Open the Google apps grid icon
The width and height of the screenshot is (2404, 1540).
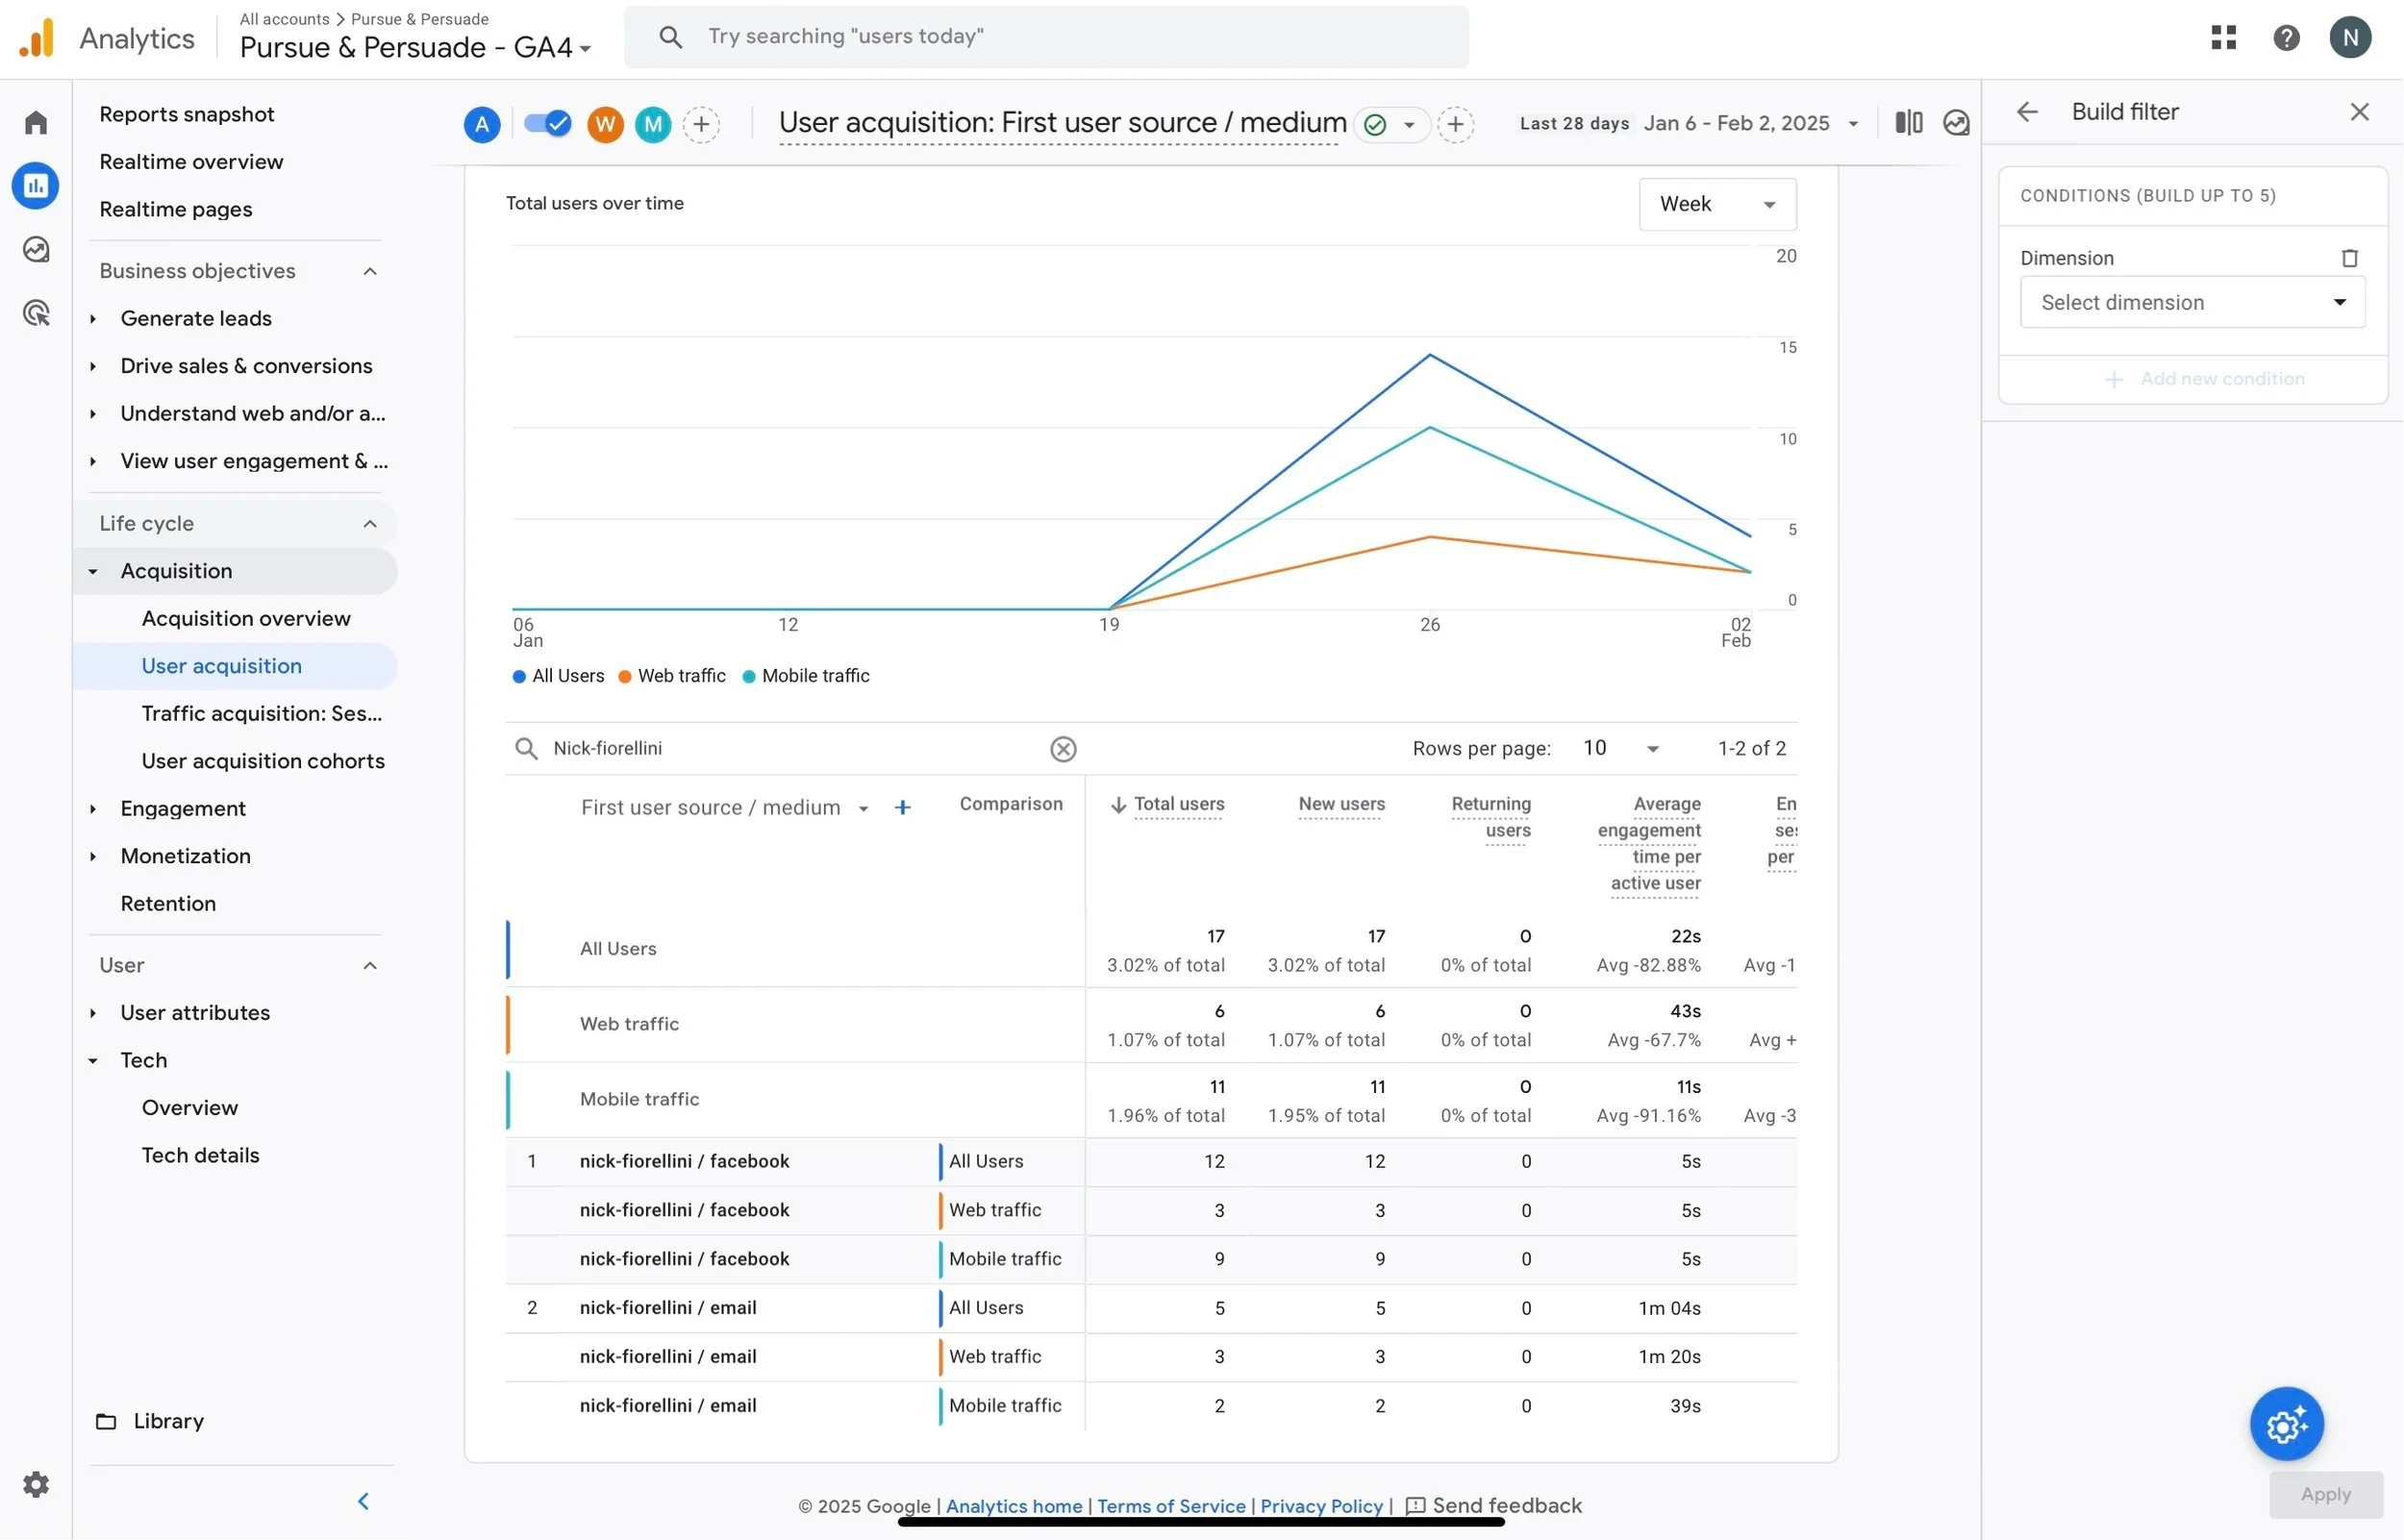click(2223, 38)
